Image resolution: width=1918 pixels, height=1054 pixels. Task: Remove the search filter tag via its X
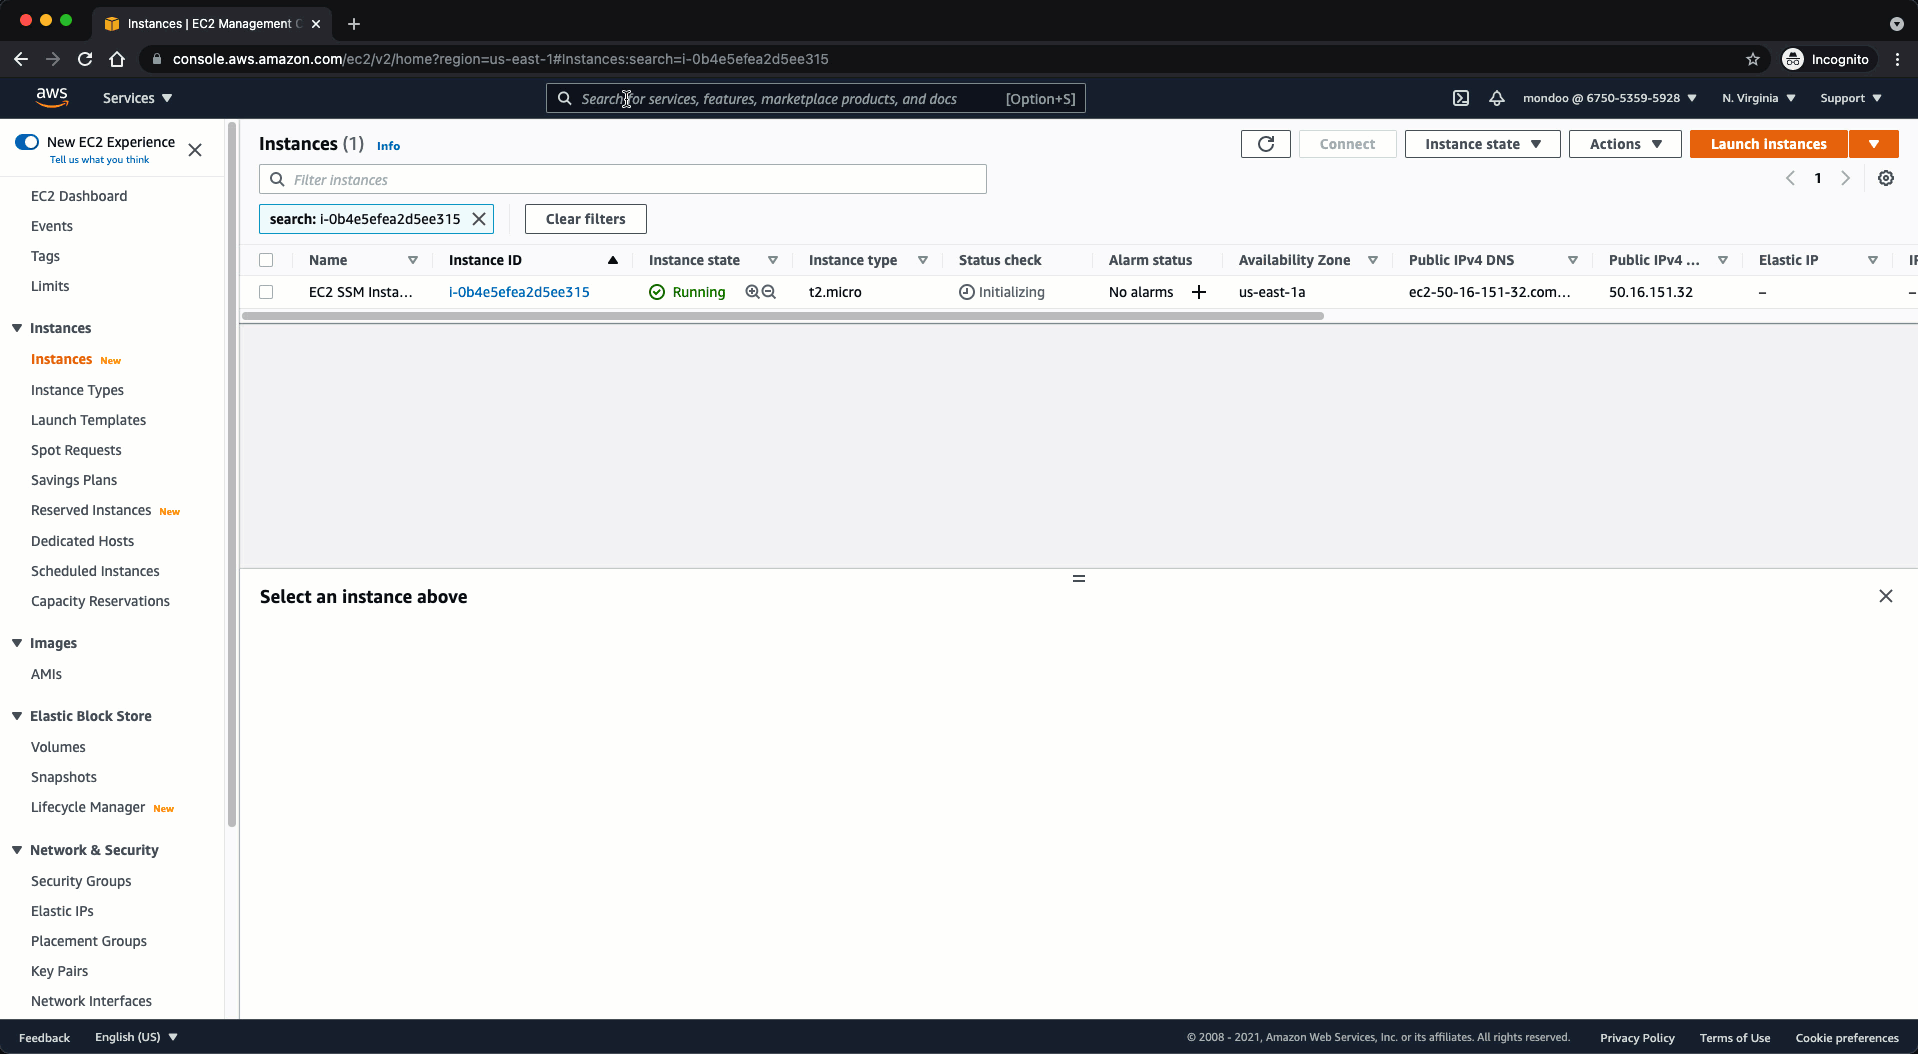point(478,218)
